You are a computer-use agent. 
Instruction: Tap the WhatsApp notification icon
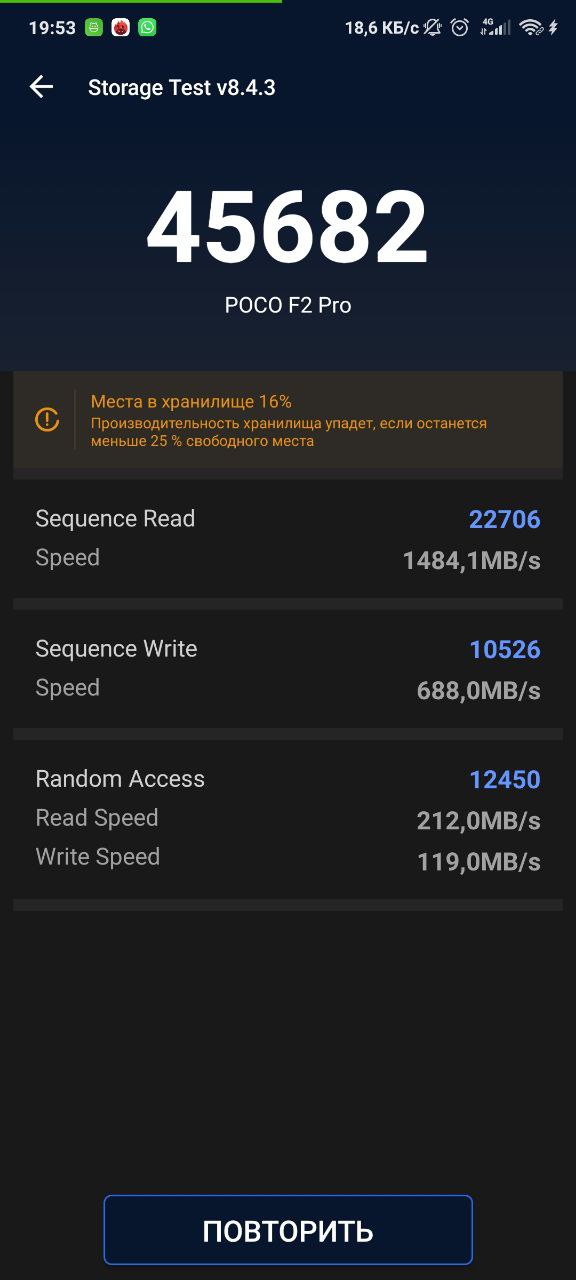(x=147, y=28)
